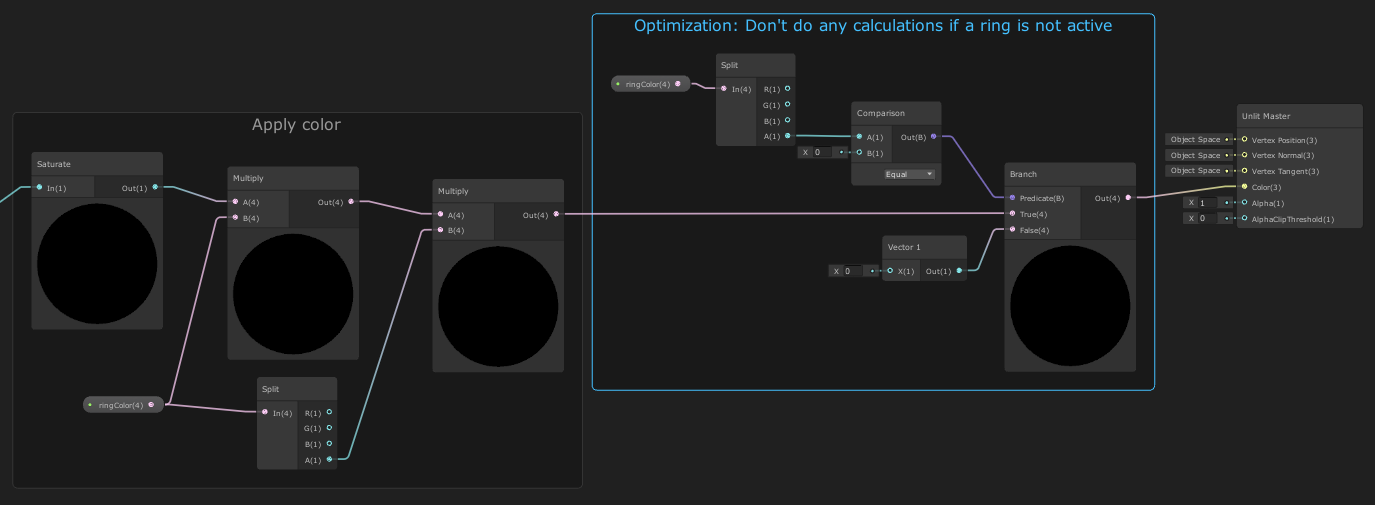Select the Optimization group title text
This screenshot has width=1375, height=505.
click(x=872, y=26)
